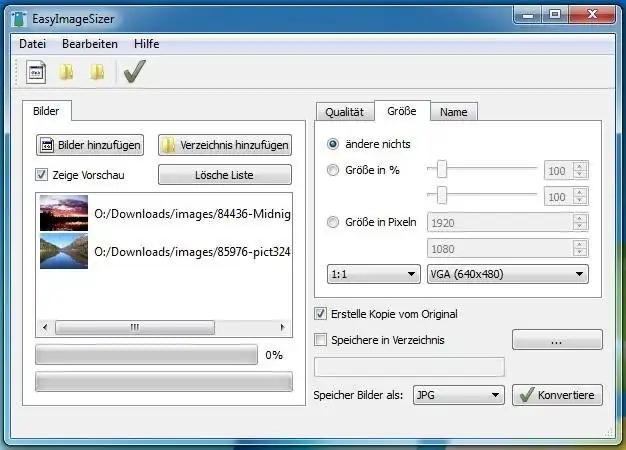
Task: Open the 1:1 aspect ratio dropdown
Action: pyautogui.click(x=374, y=274)
